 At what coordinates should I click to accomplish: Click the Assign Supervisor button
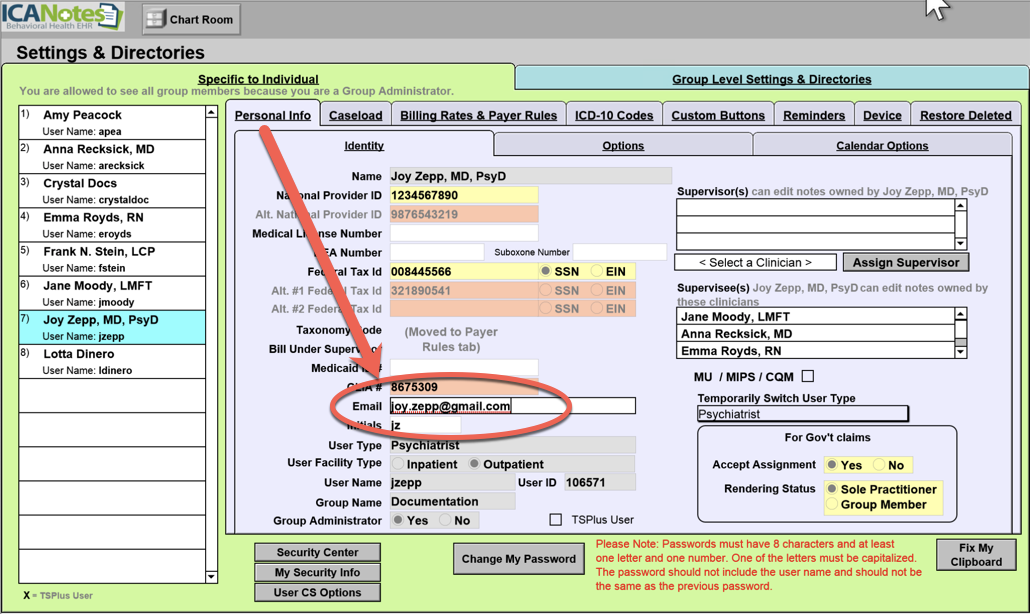(905, 262)
